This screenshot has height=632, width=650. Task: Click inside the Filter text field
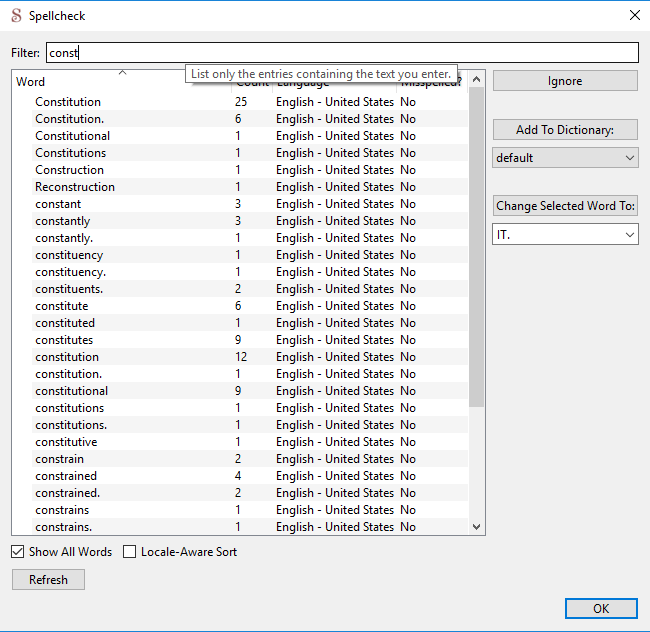(x=340, y=53)
